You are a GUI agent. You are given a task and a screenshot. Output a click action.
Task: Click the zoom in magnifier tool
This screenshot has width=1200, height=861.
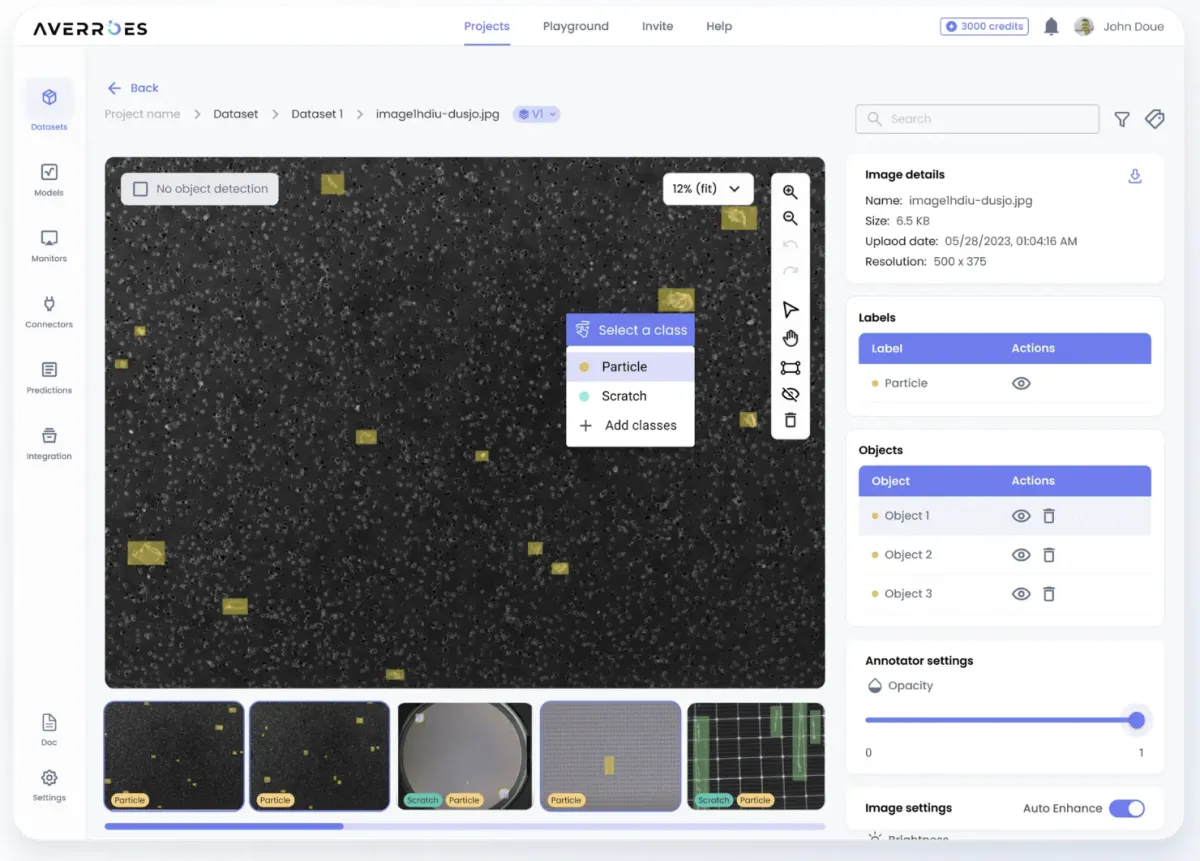[x=790, y=192]
